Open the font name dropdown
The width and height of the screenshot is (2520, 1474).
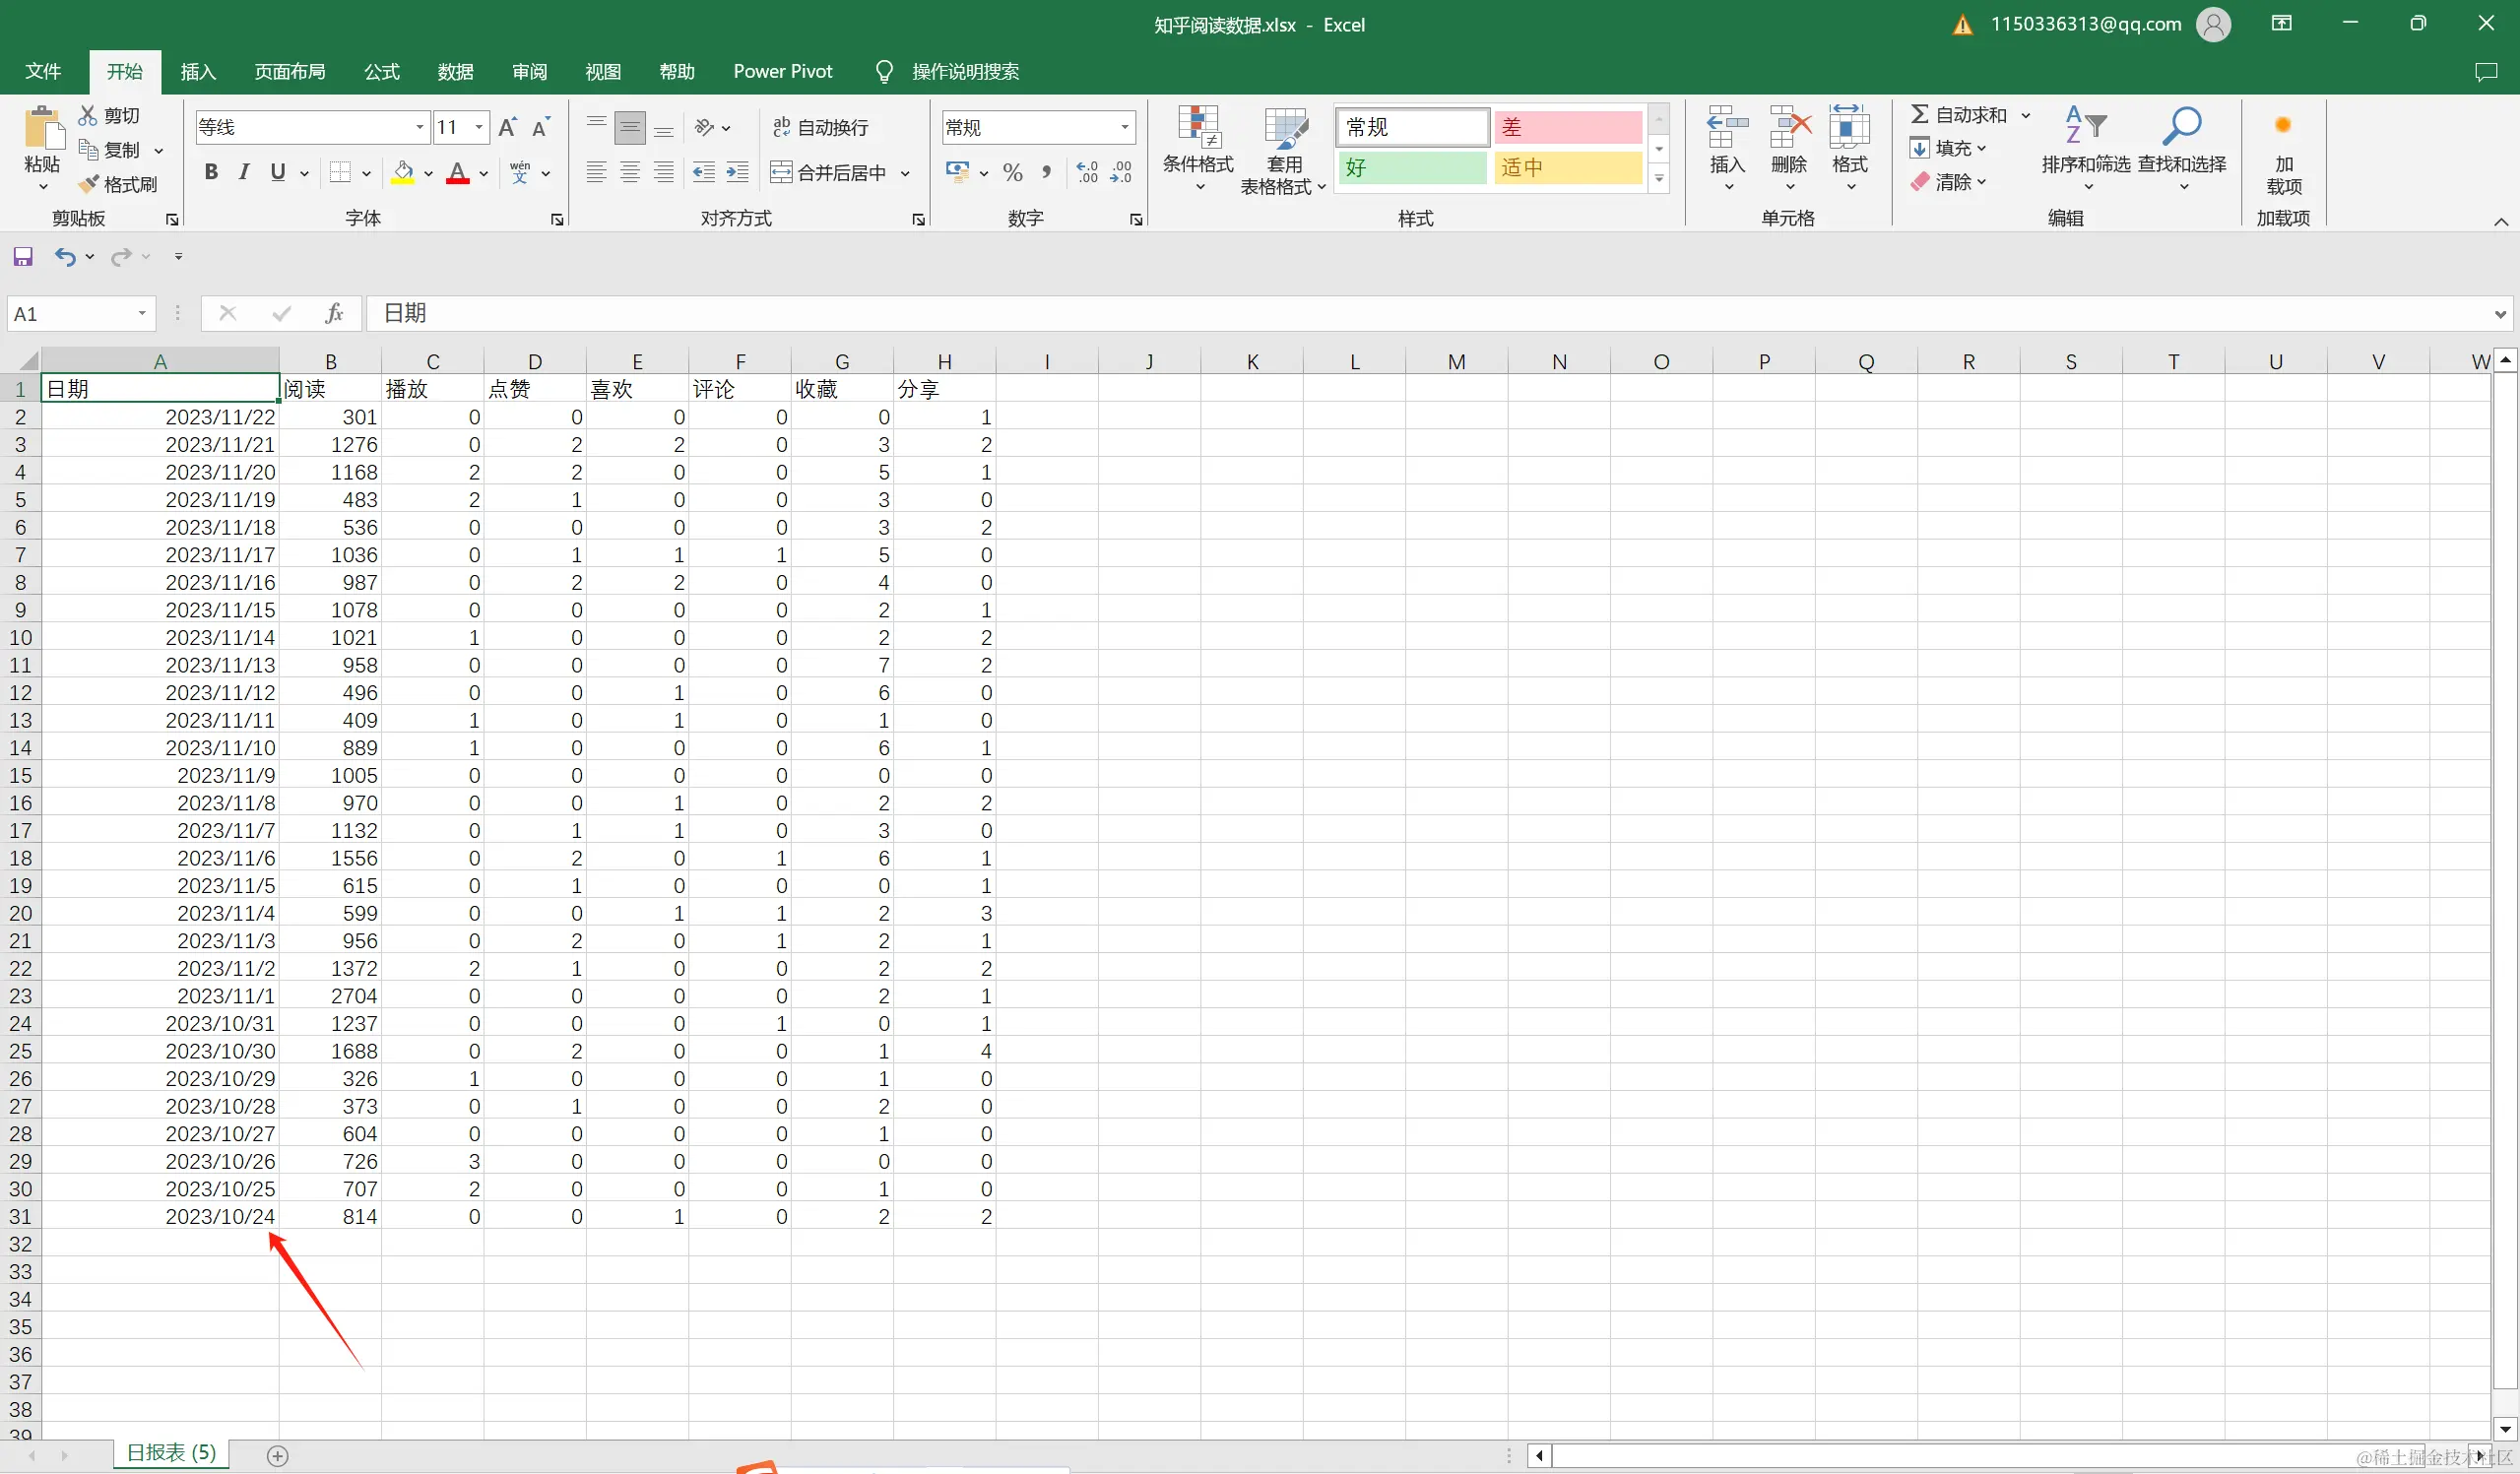pyautogui.click(x=420, y=127)
